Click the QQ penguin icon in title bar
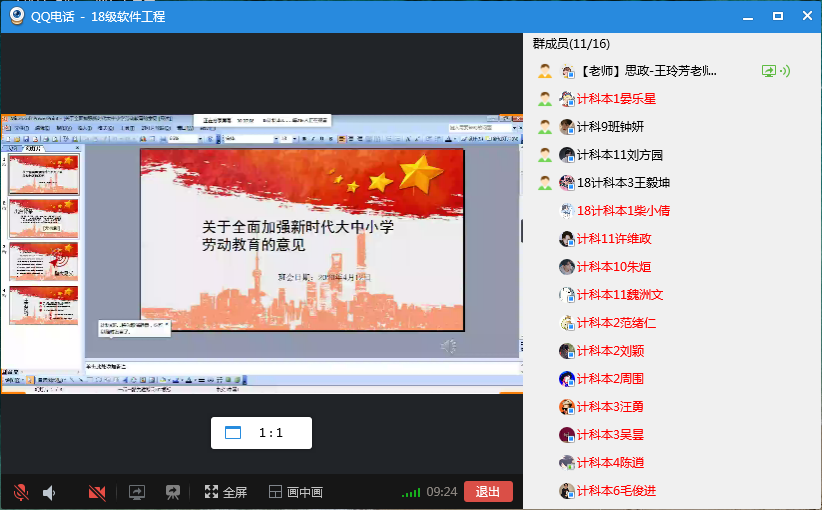Image resolution: width=822 pixels, height=510 pixels. 17,16
